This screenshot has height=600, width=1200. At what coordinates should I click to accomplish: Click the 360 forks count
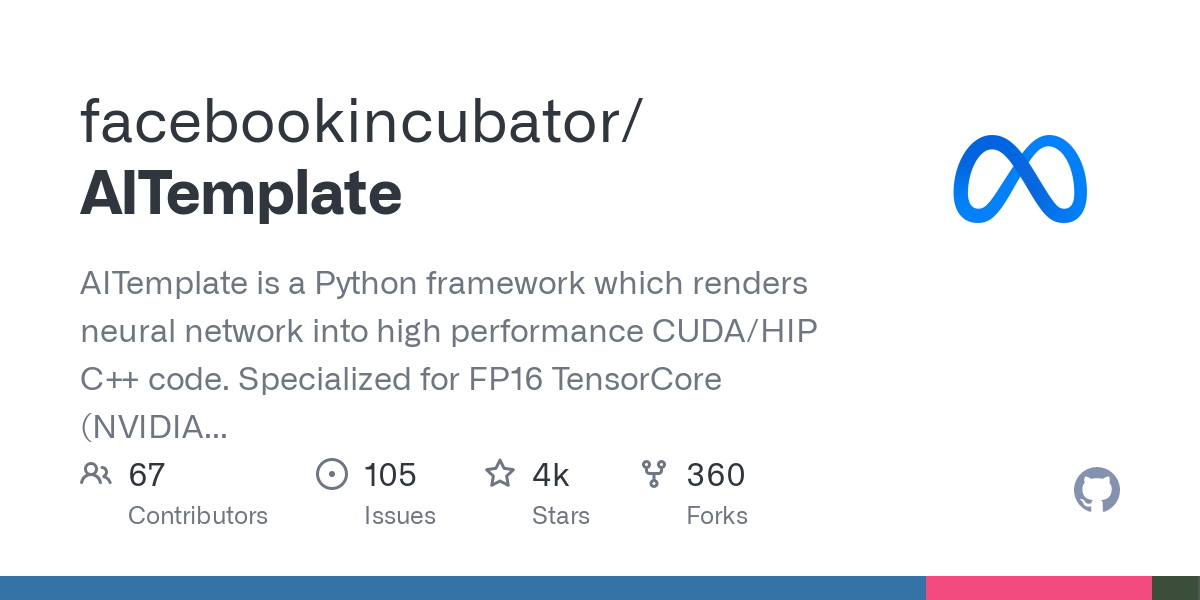point(716,475)
